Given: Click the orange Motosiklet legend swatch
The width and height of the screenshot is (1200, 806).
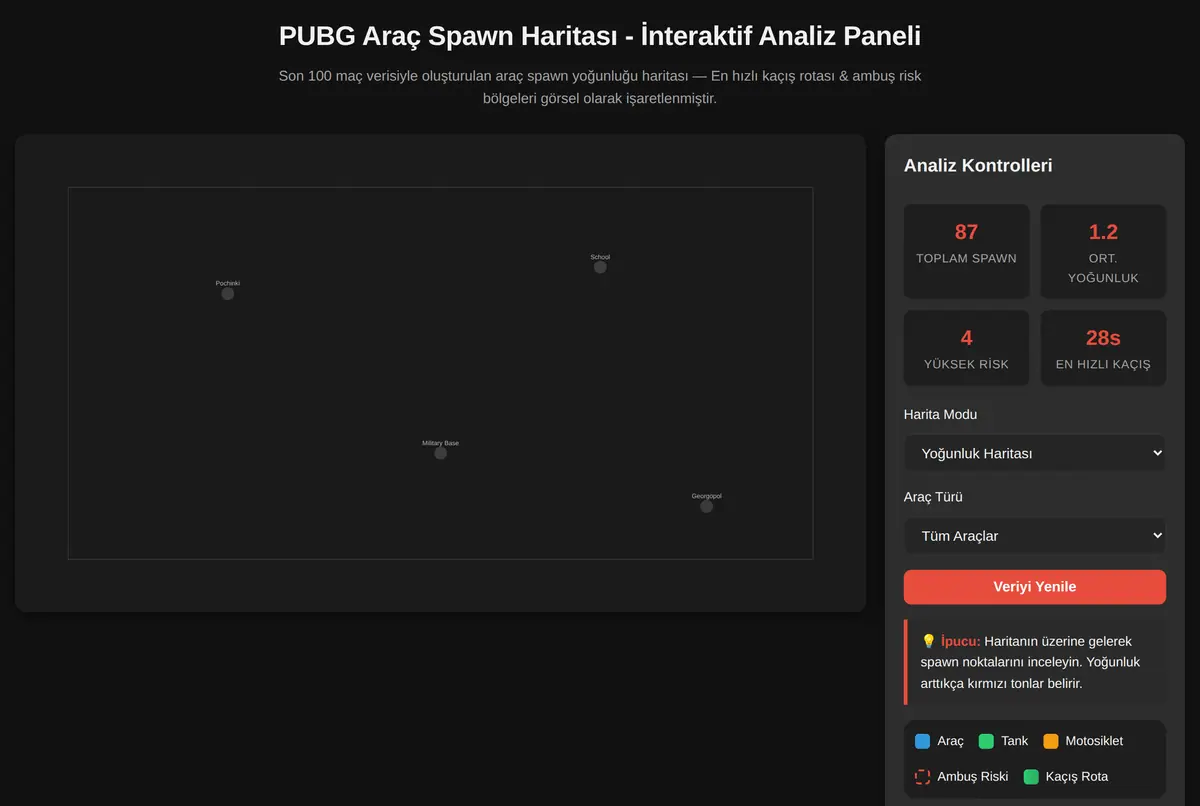Looking at the screenshot, I should 1050,741.
